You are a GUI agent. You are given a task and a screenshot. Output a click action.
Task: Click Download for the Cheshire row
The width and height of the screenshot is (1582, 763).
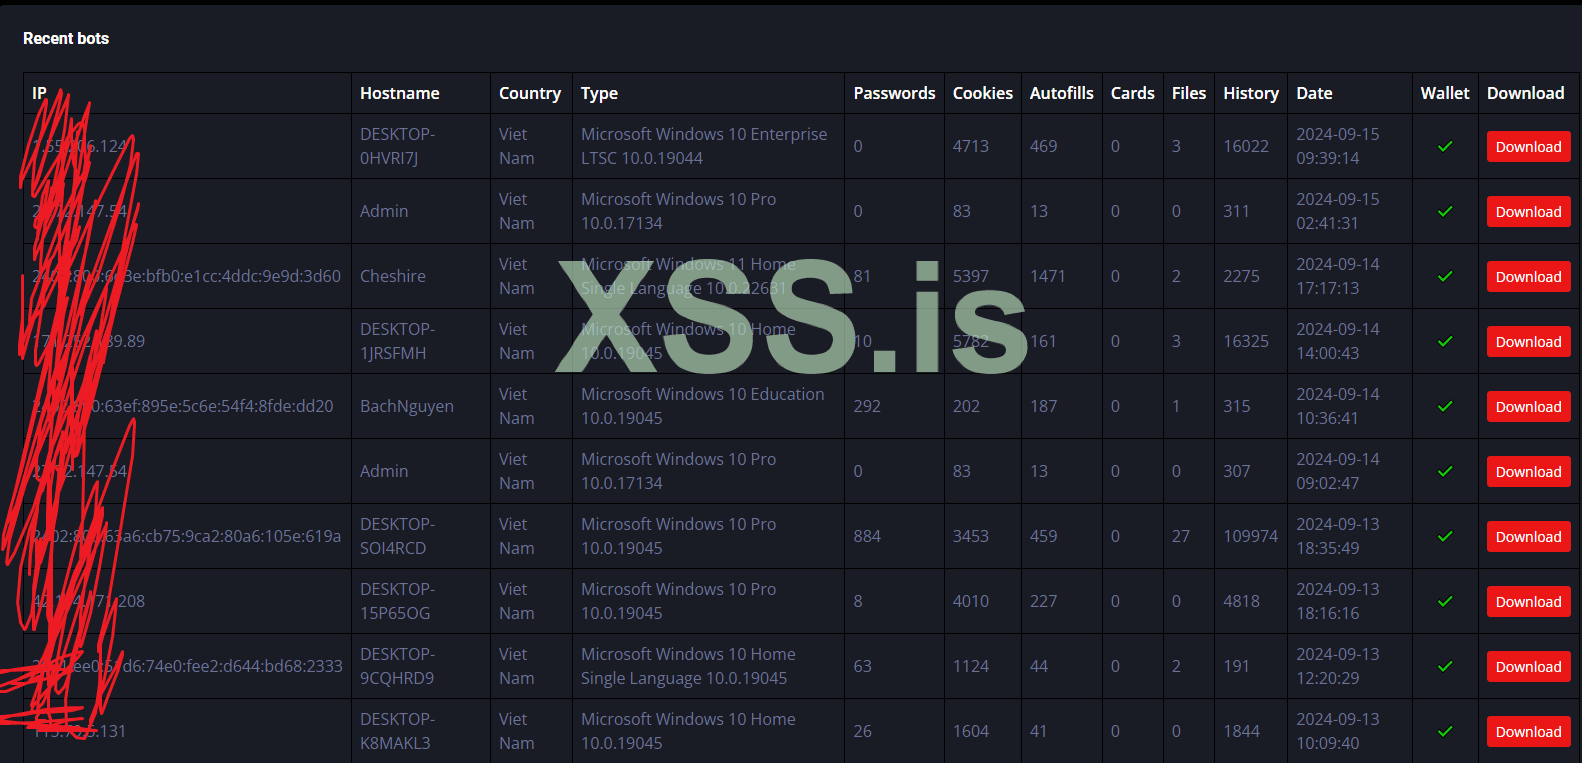(1528, 276)
